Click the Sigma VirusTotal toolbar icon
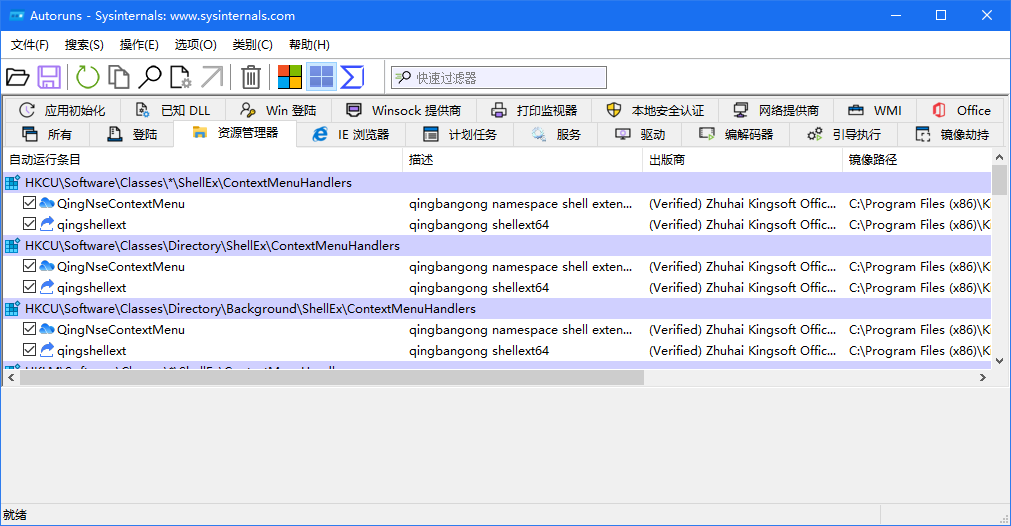The width and height of the screenshot is (1011, 526). coord(352,77)
